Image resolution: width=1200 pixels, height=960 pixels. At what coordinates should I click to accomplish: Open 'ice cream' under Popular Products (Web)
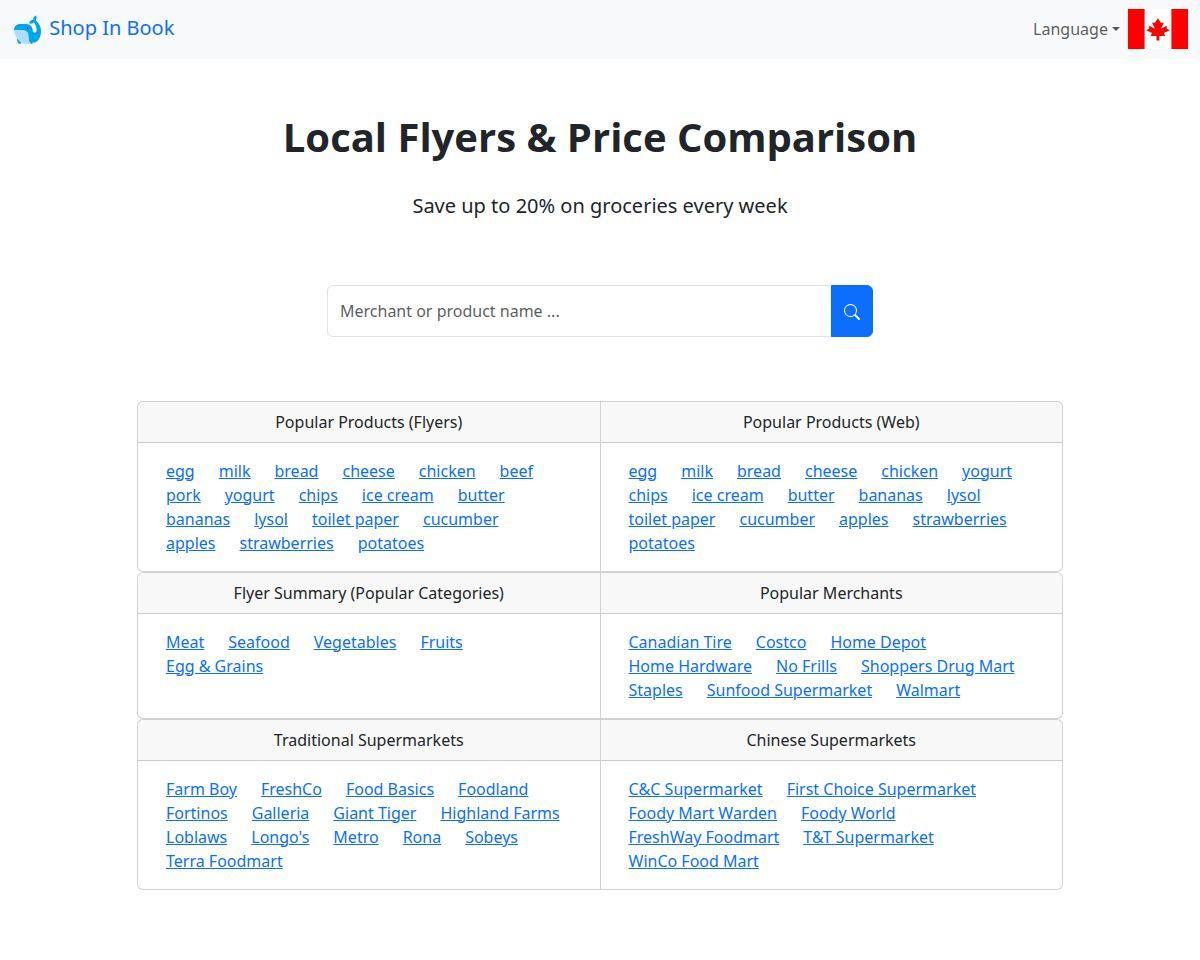point(728,495)
